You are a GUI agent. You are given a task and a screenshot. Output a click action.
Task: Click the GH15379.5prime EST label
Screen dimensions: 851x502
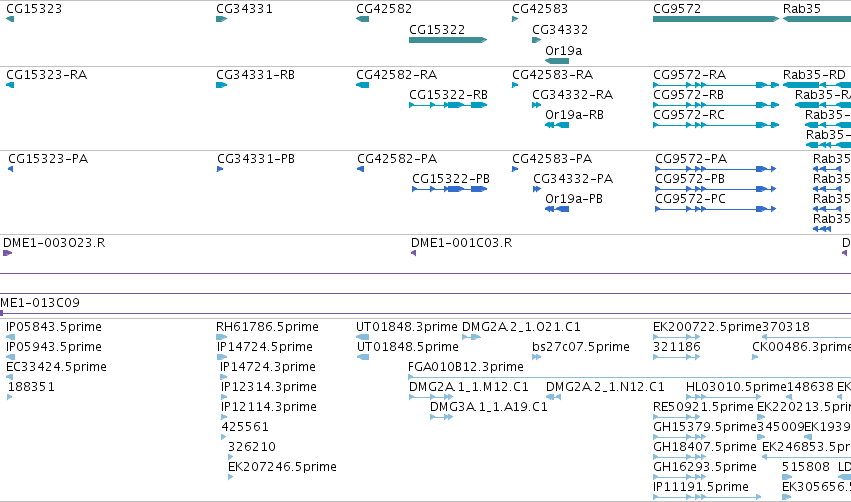tap(705, 427)
